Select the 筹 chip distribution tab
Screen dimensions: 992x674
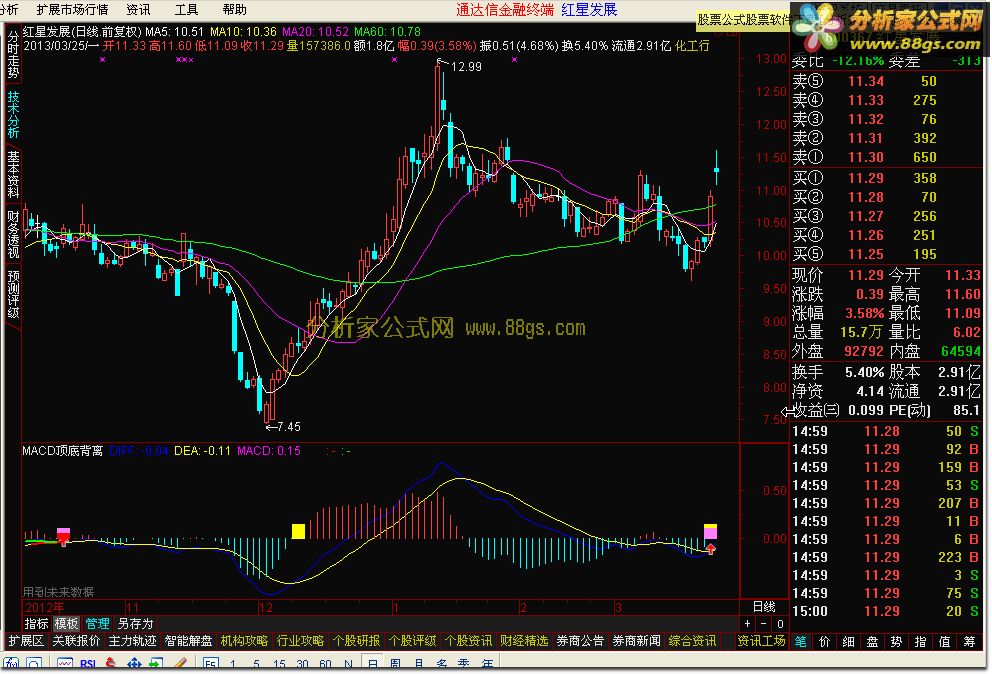click(969, 641)
